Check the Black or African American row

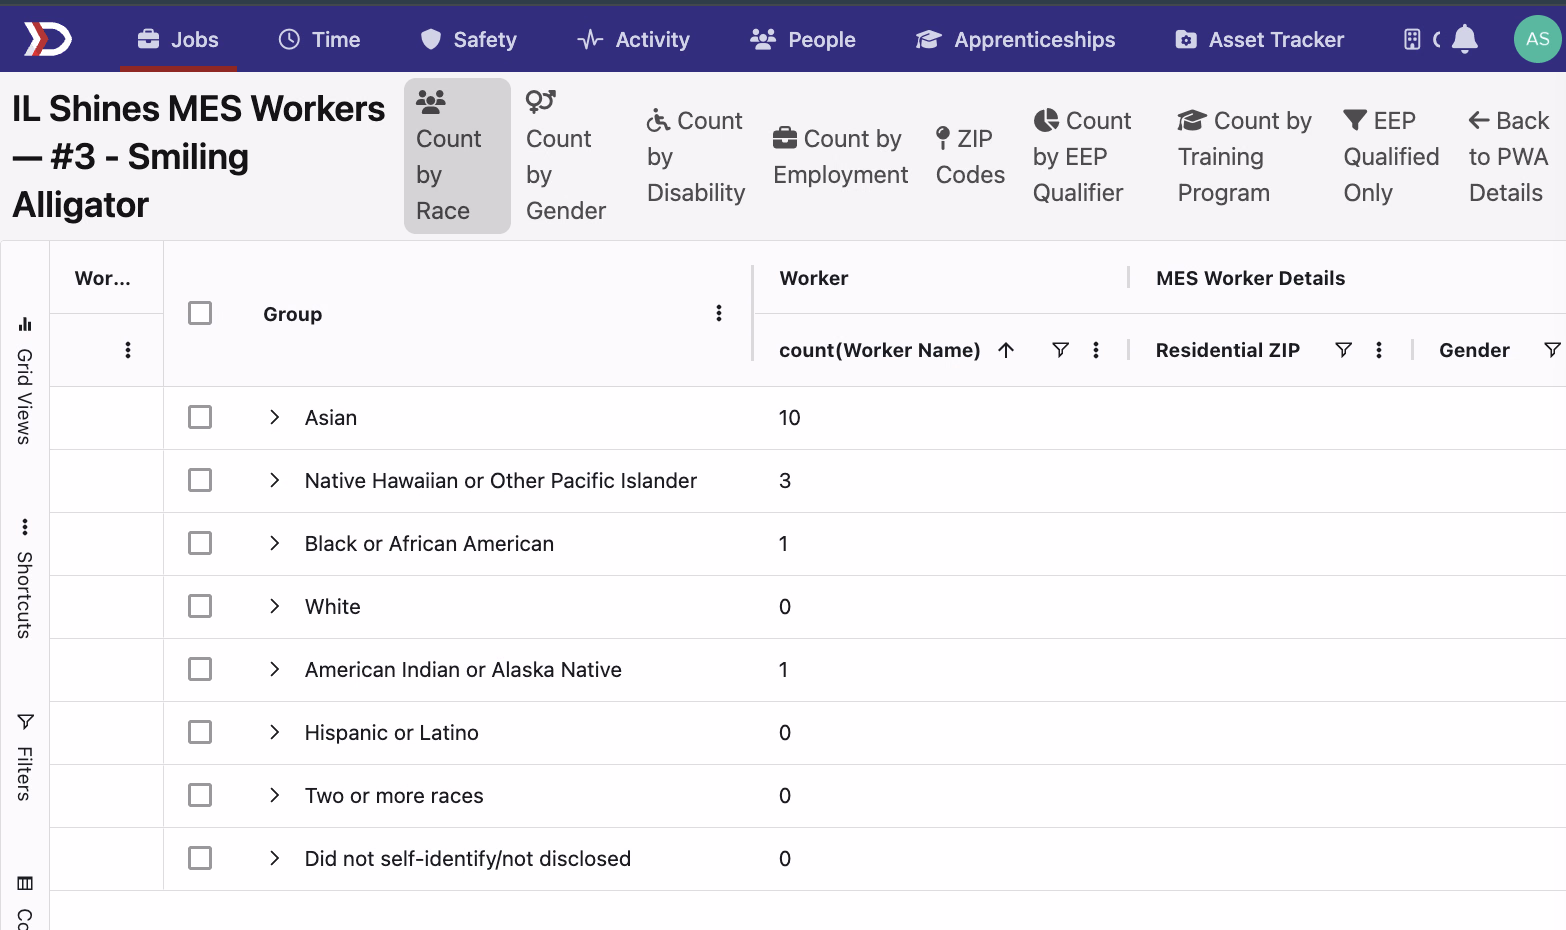[200, 543]
